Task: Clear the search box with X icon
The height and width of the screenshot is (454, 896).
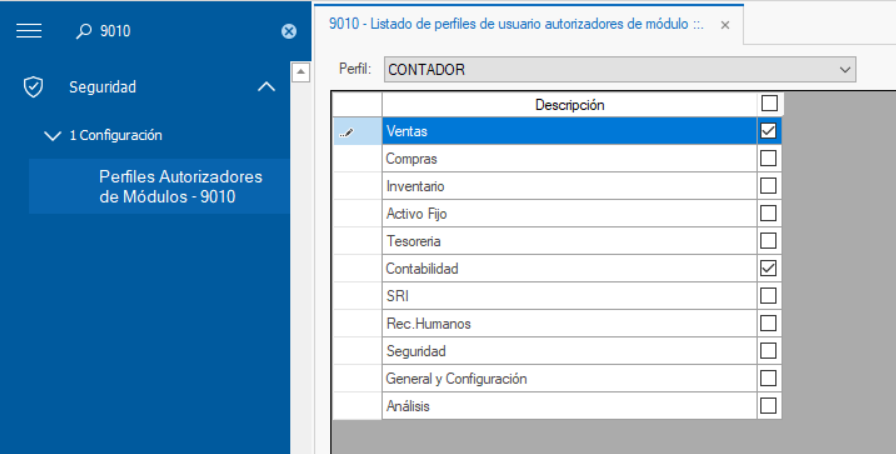Action: click(x=289, y=32)
